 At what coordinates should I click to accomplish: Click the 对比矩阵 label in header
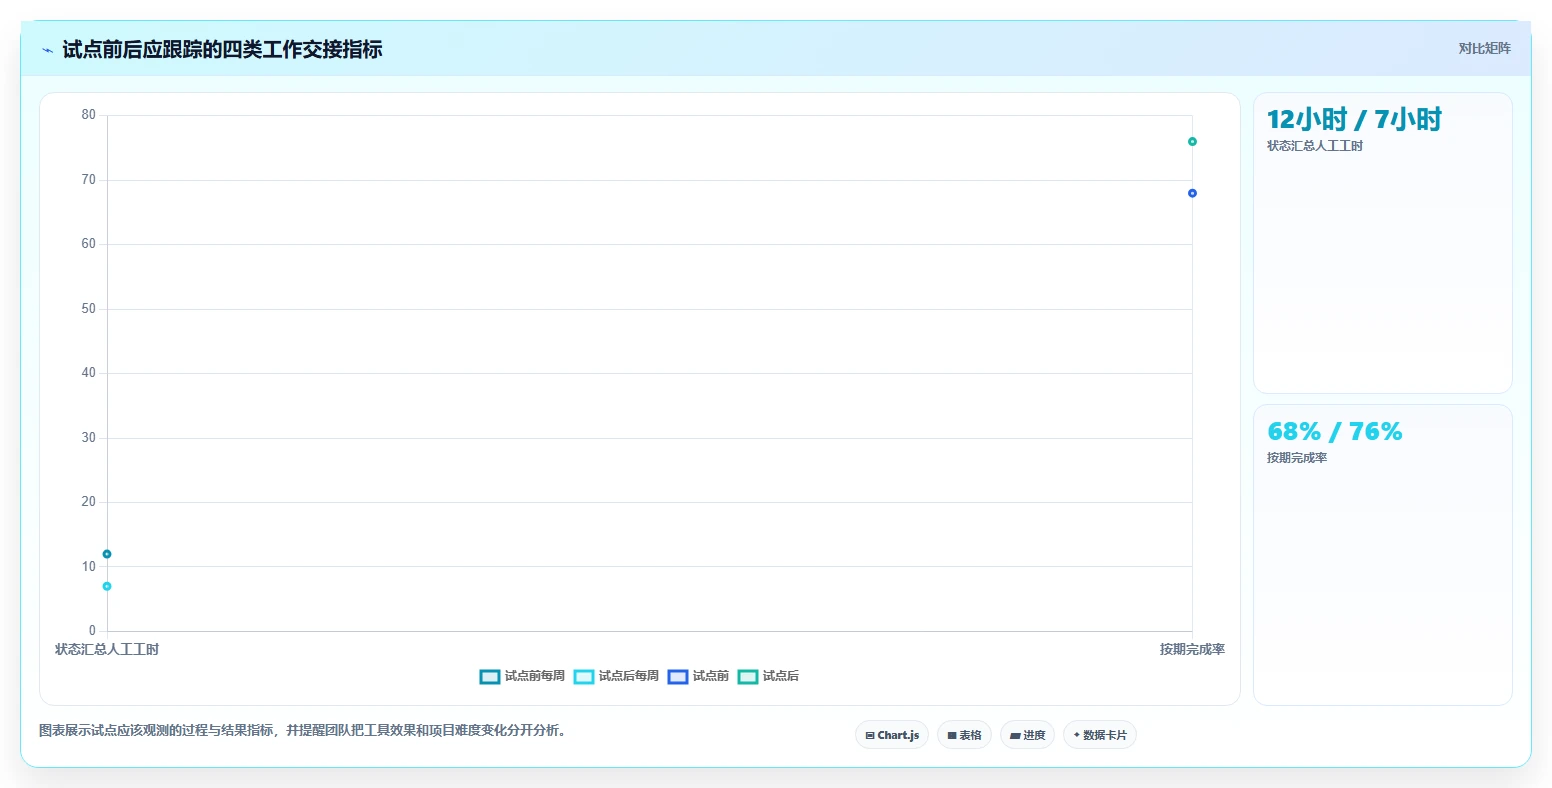pyautogui.click(x=1484, y=48)
